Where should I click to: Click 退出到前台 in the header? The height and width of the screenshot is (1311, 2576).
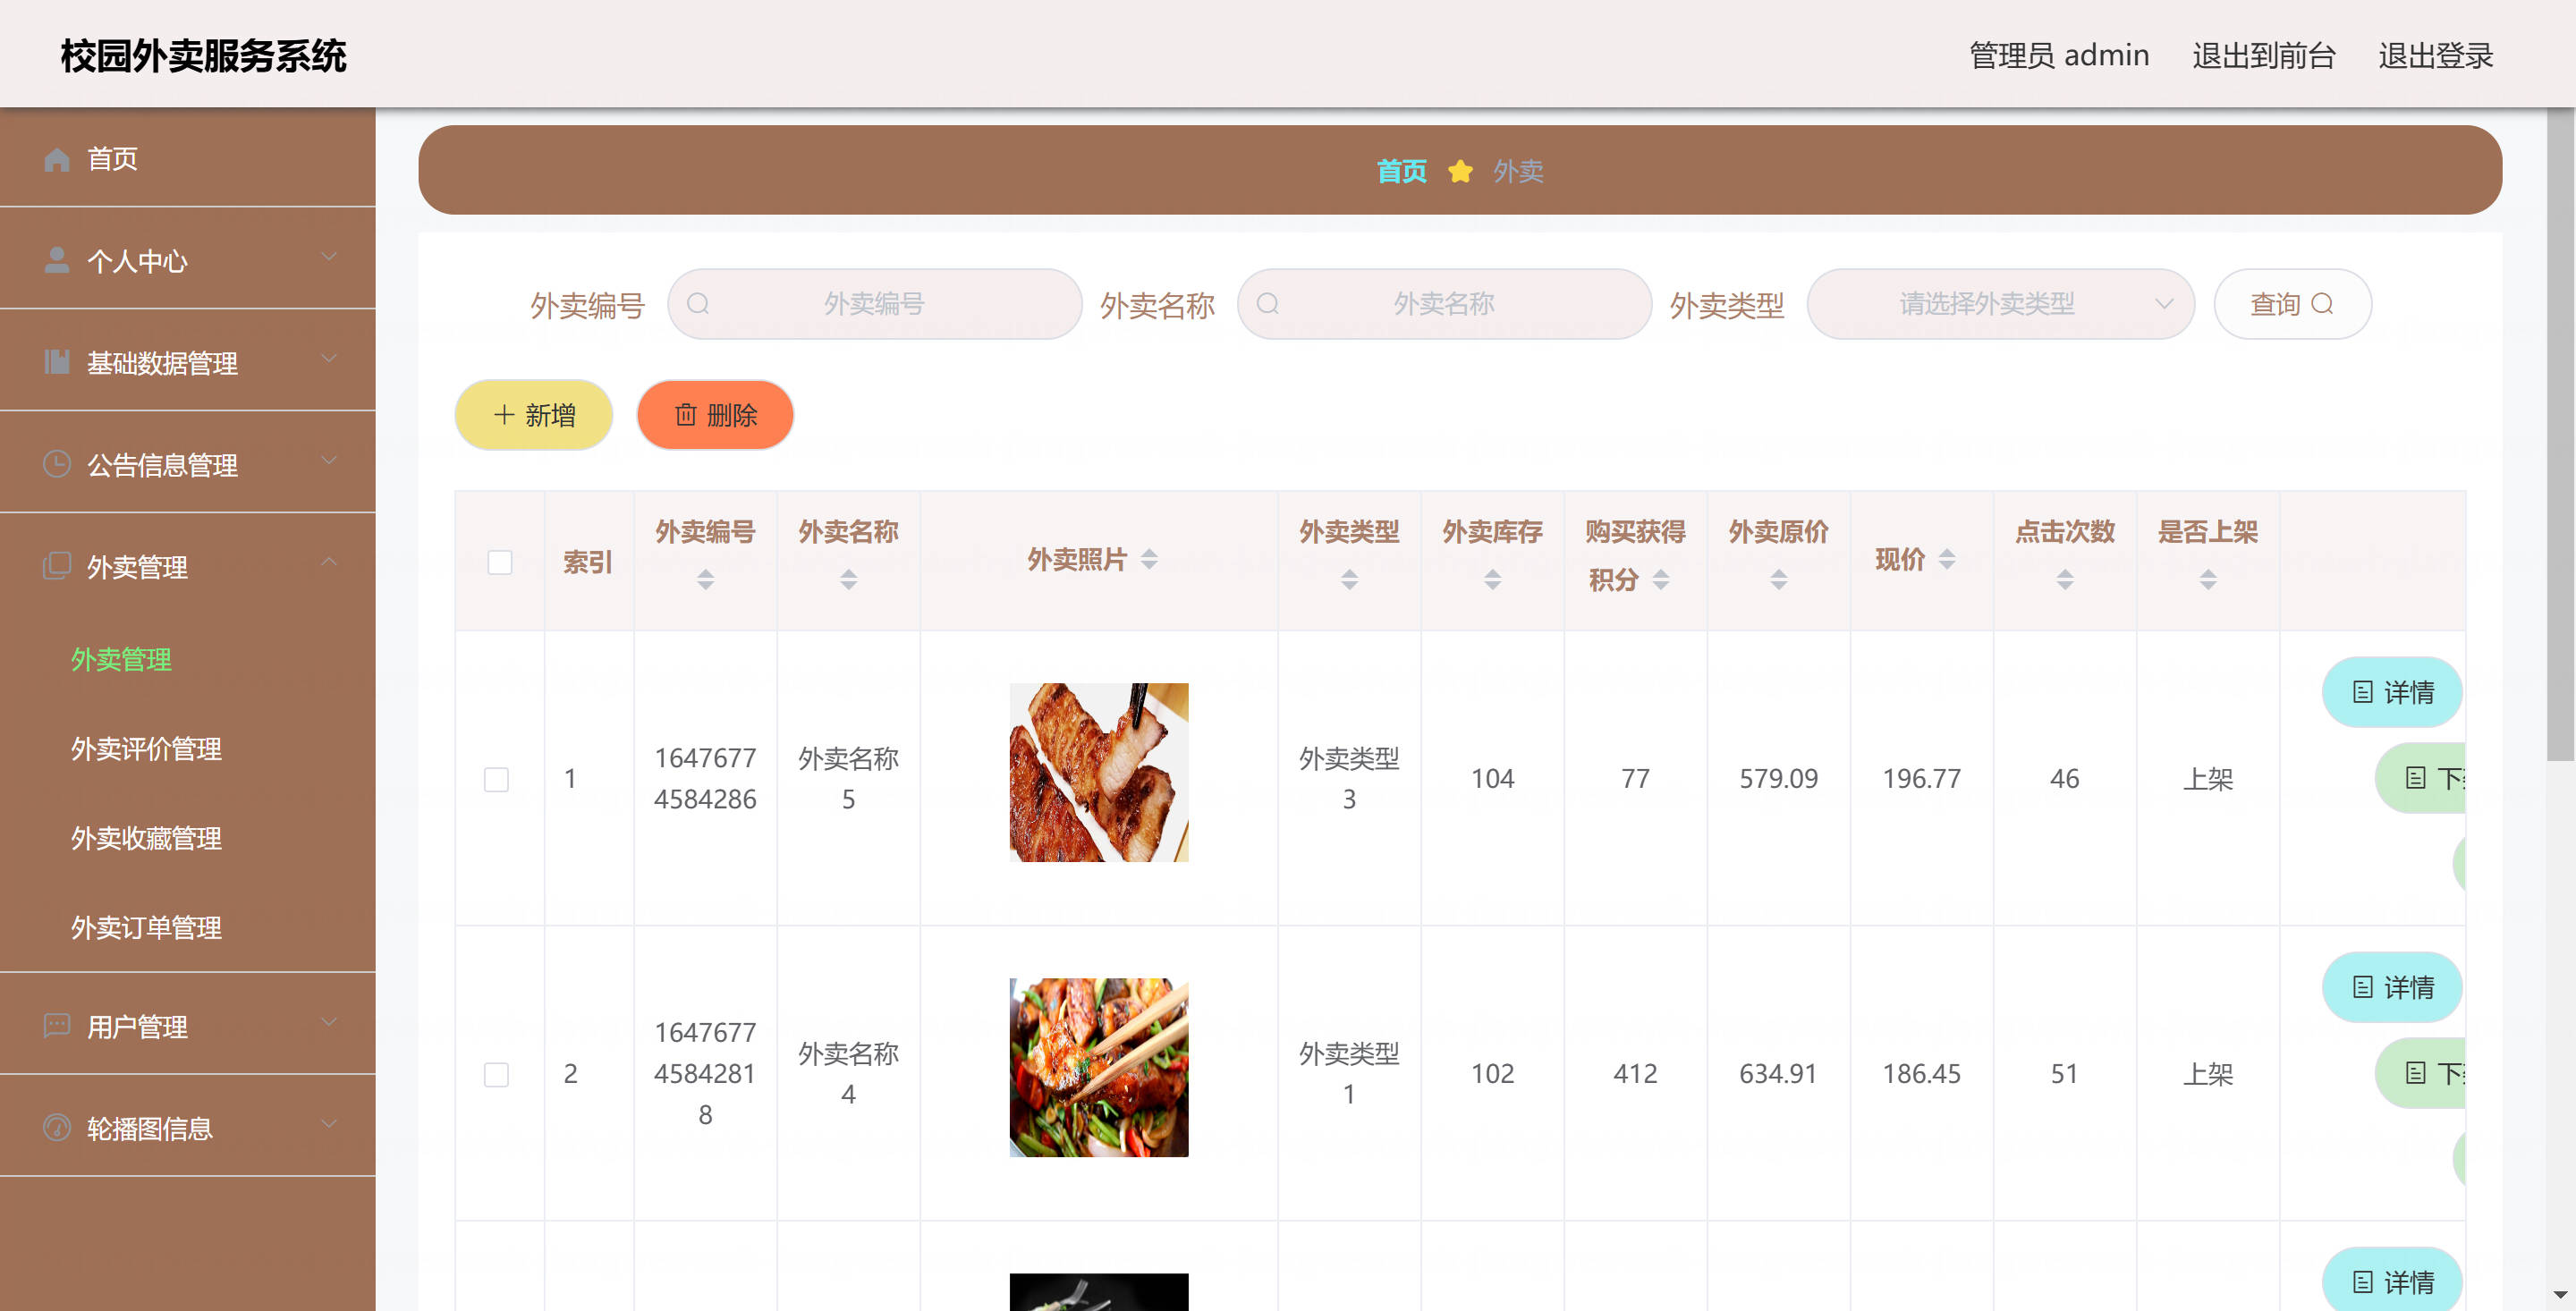click(x=2263, y=55)
